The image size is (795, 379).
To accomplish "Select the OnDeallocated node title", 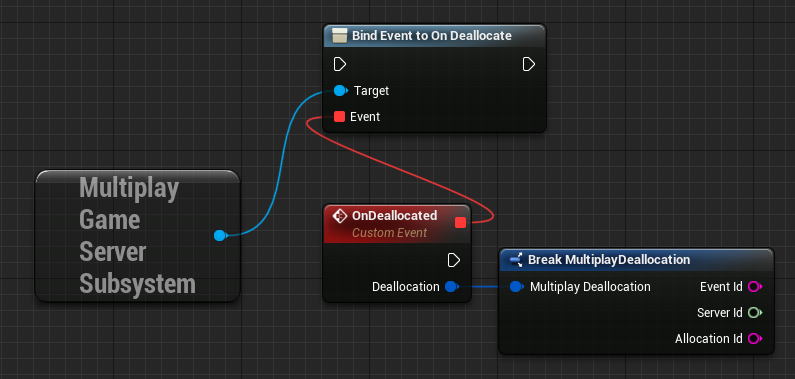I will (x=394, y=215).
